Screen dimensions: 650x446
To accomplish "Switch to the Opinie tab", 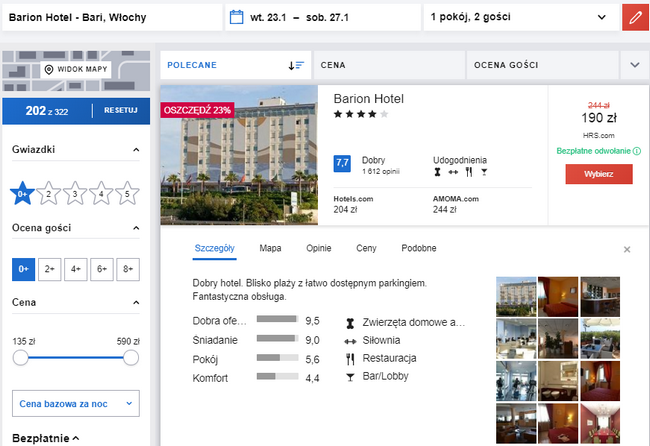I will coord(318,248).
